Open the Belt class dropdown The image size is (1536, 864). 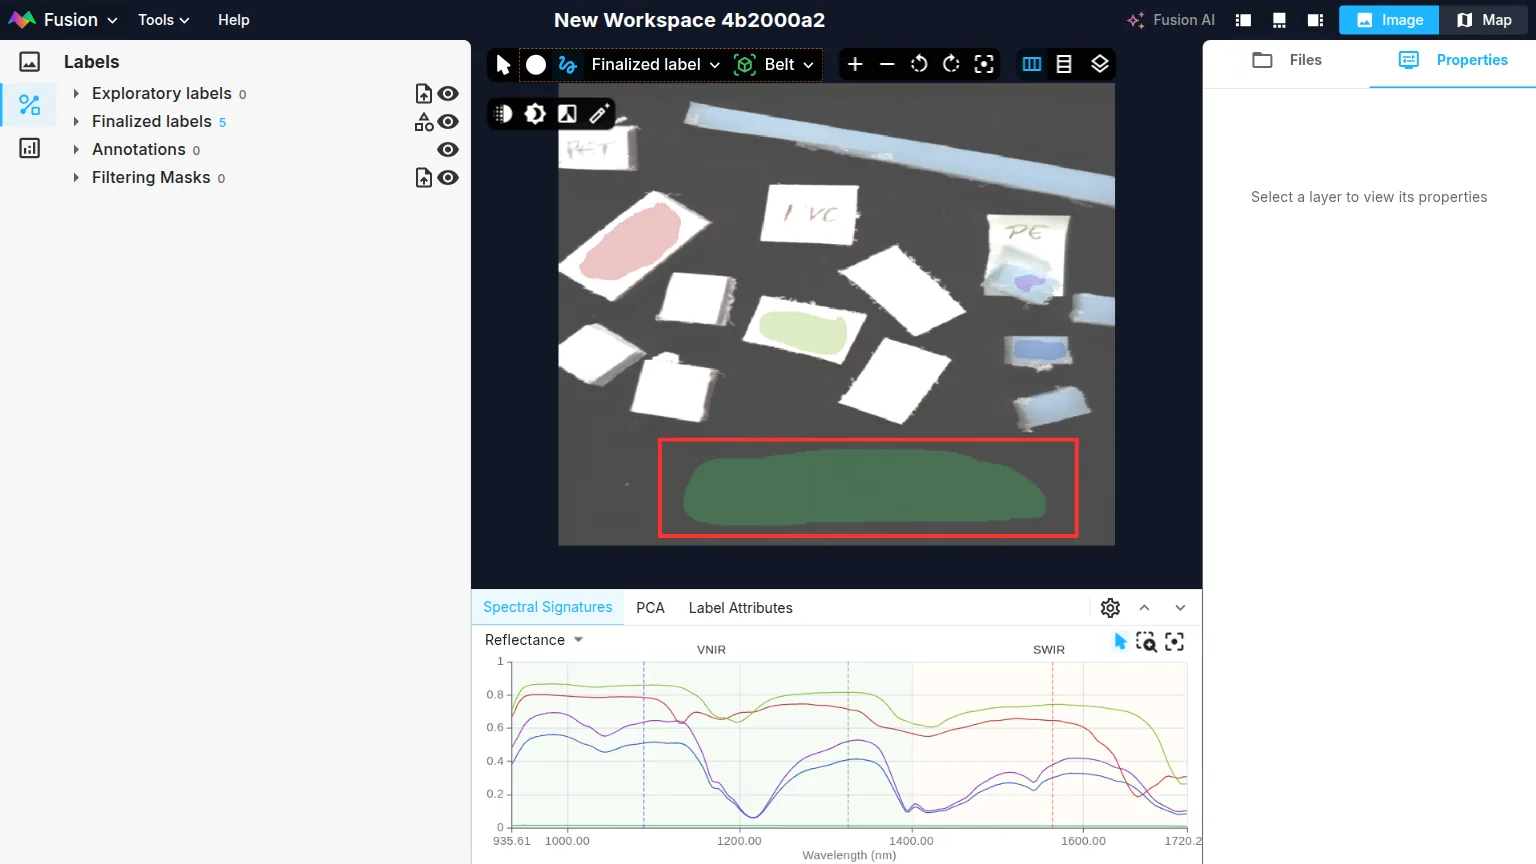tap(776, 65)
